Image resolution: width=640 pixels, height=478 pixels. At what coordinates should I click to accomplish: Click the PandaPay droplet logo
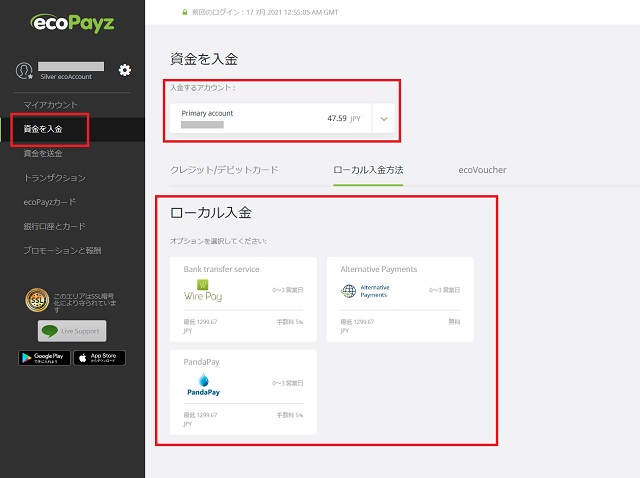click(204, 383)
